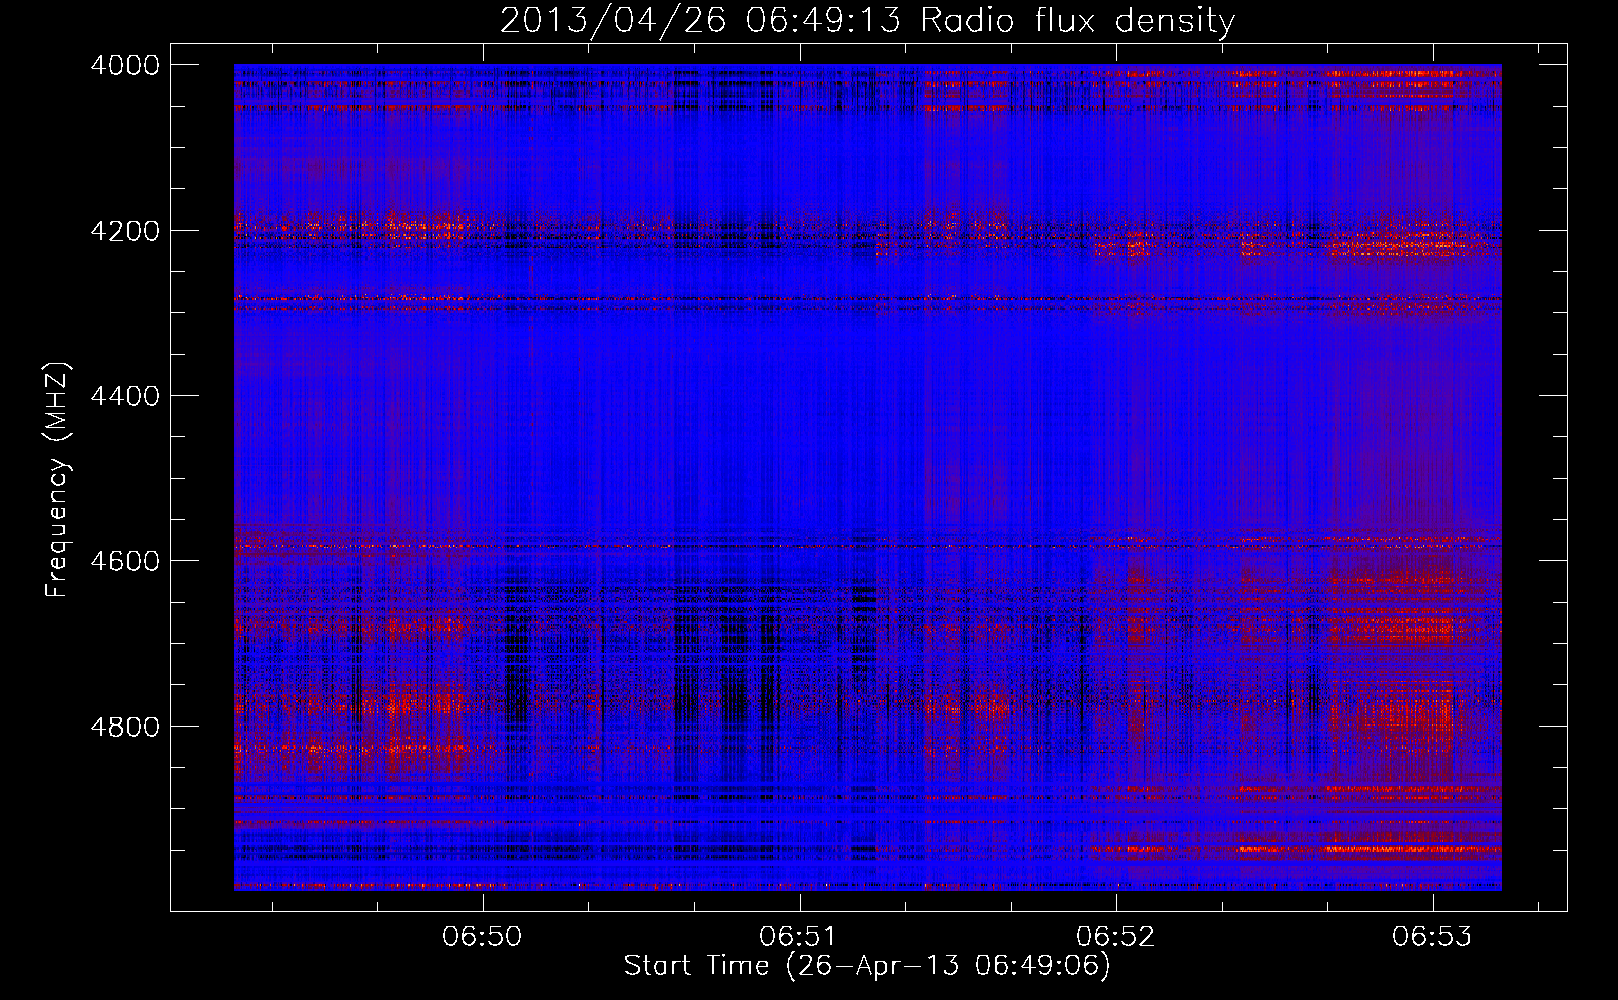1618x1000 pixels.
Task: Select the 4000 frequency axis label
Action: coord(125,65)
